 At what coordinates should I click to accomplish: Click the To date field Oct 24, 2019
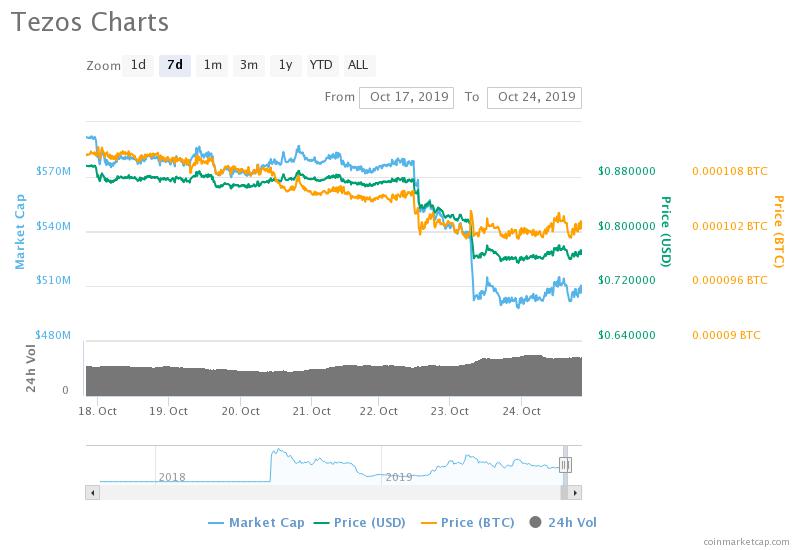[x=534, y=97]
